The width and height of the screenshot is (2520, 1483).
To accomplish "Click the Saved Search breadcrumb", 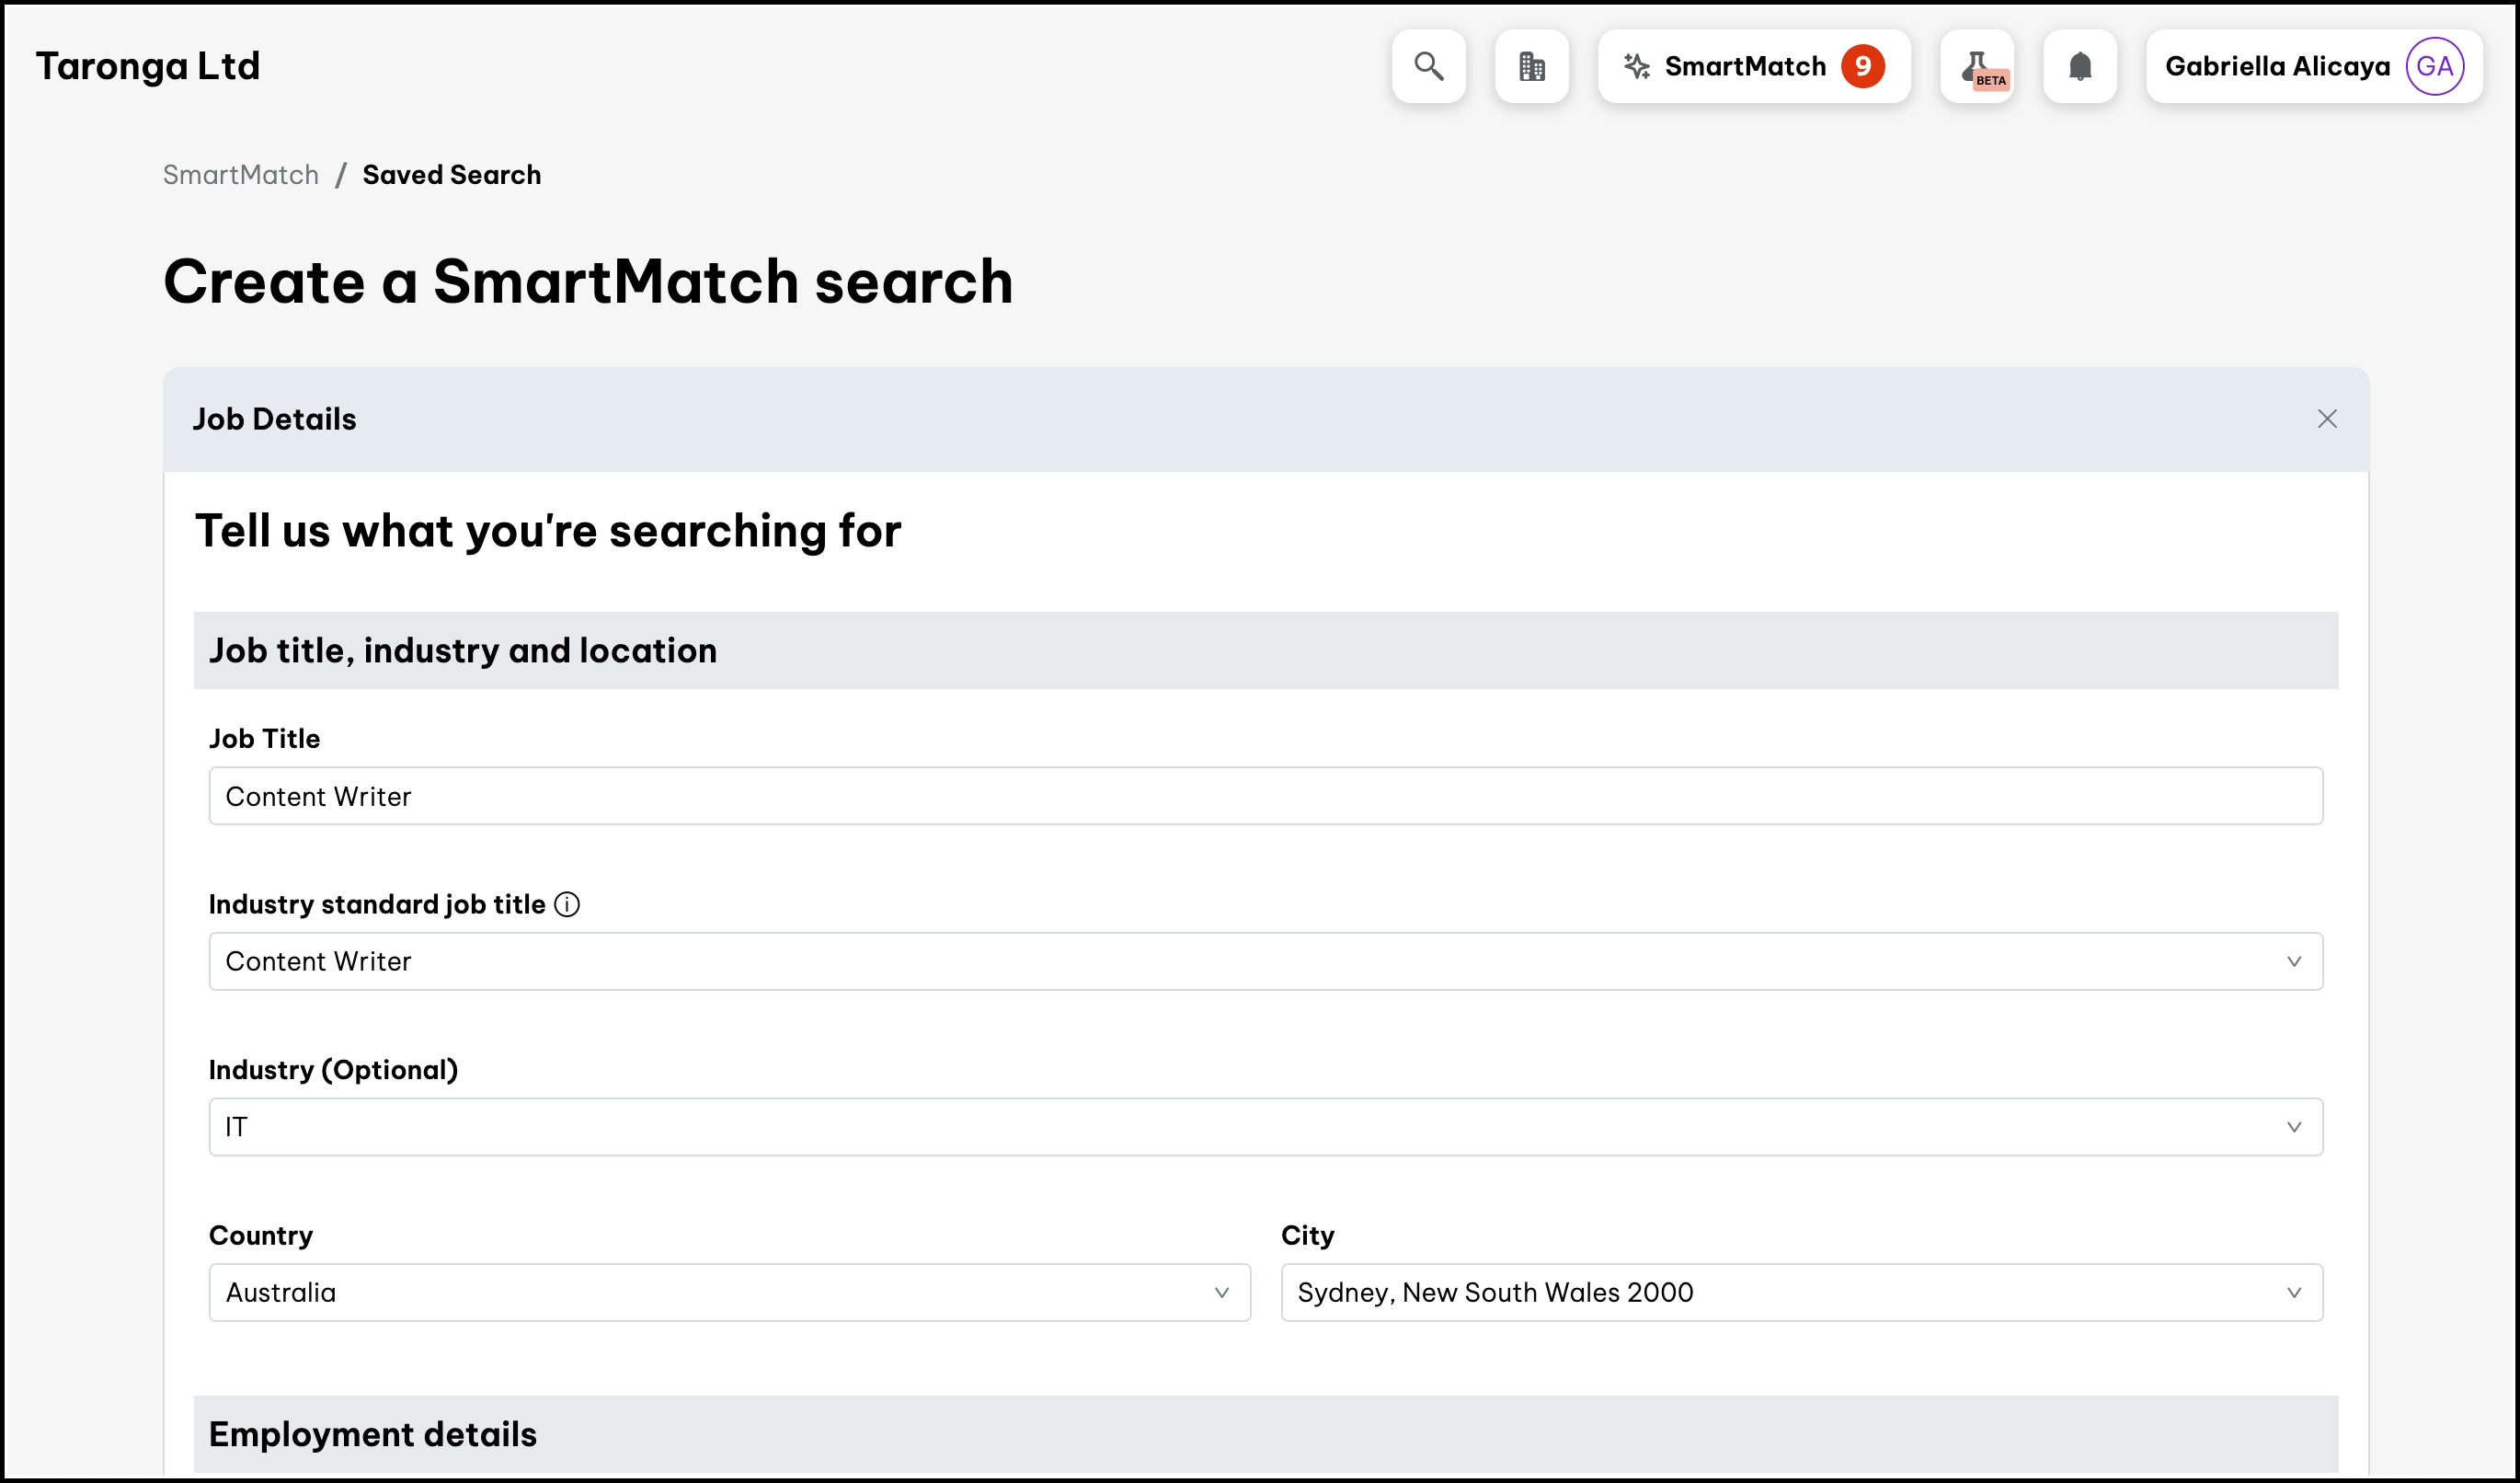I will click(x=451, y=175).
